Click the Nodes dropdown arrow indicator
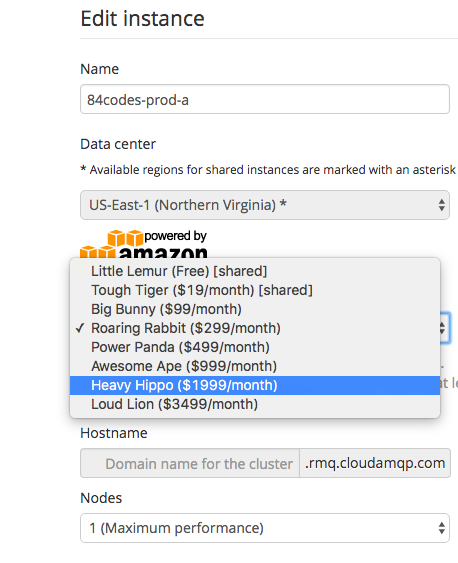Viewport: 458px width, 563px height. [x=441, y=528]
